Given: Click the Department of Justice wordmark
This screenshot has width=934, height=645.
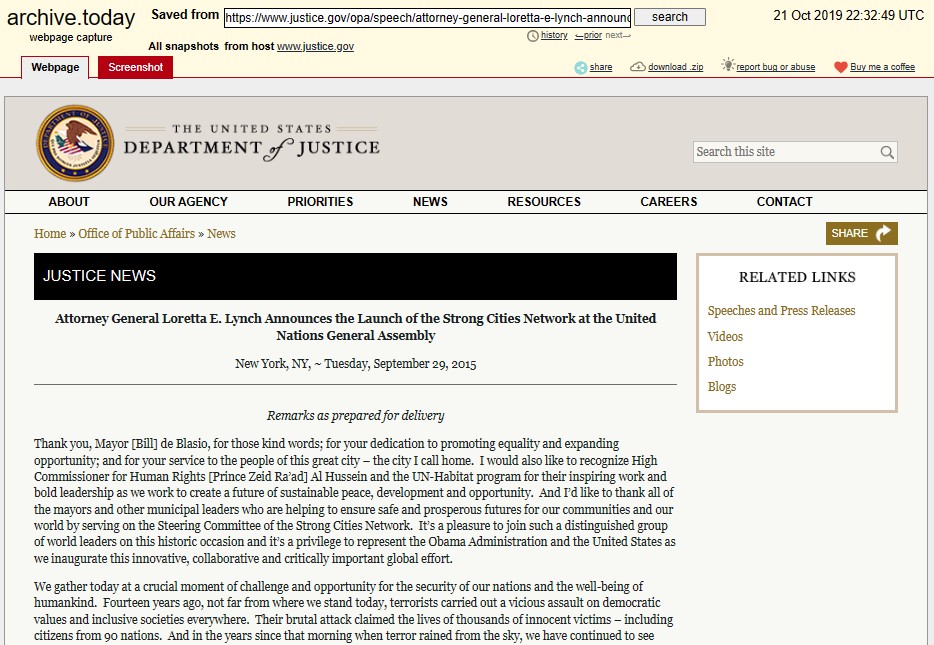Looking at the screenshot, I should pos(251,143).
